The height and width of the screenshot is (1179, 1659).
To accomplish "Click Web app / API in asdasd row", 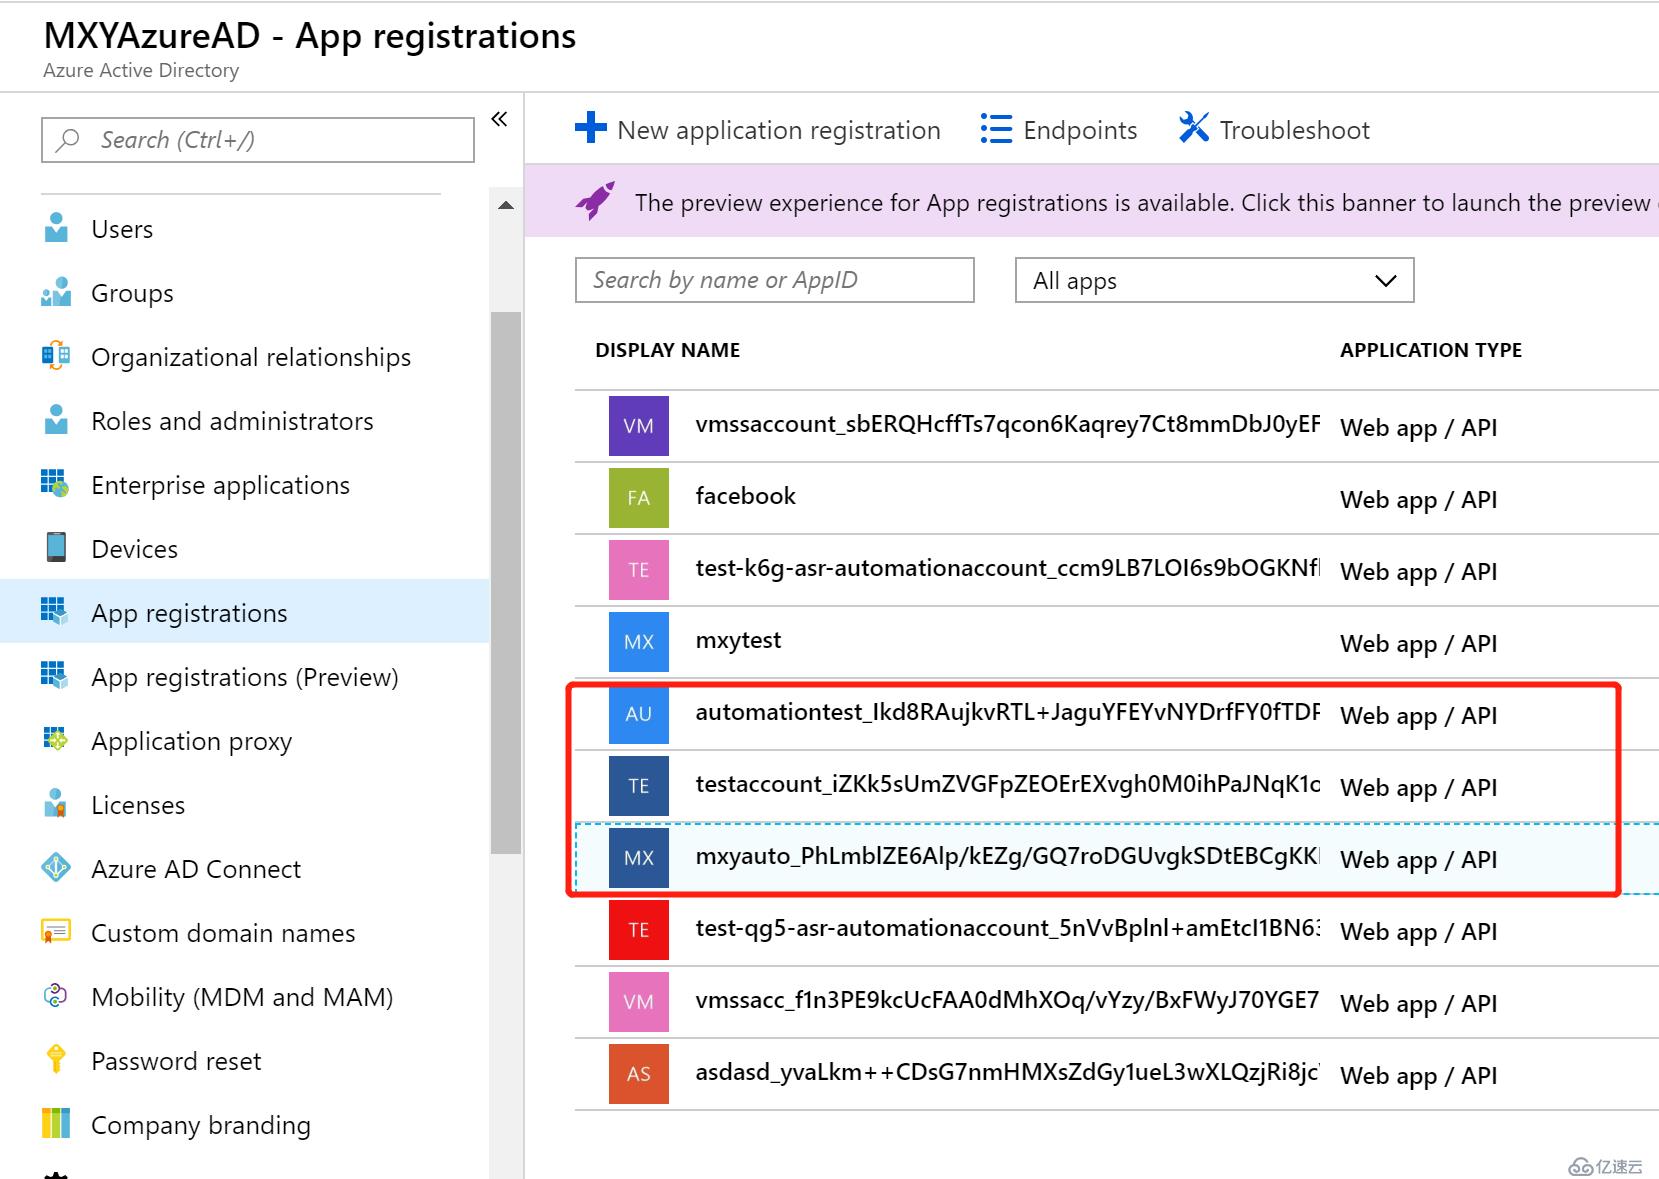I will click(1418, 1076).
